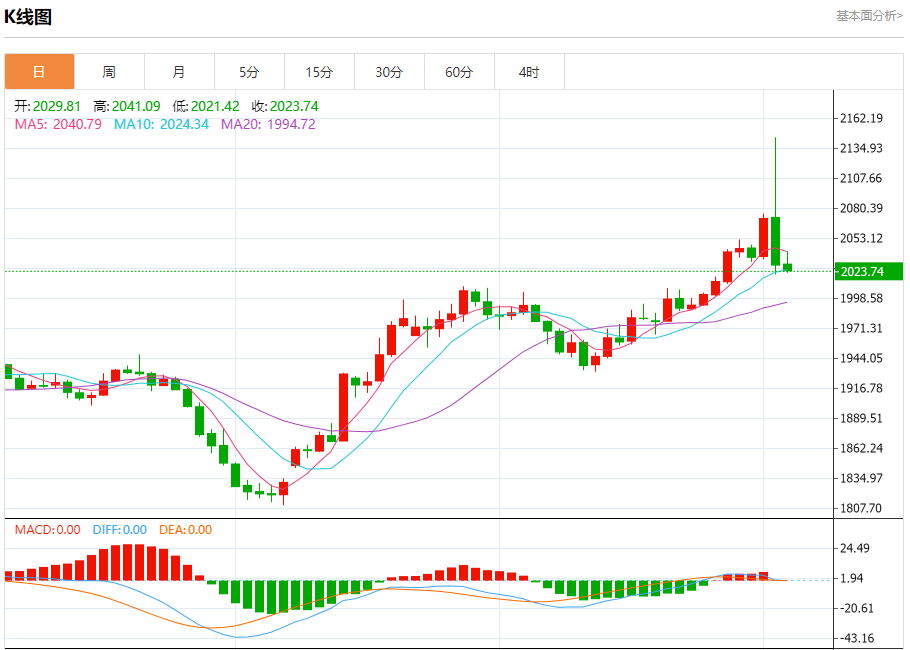This screenshot has width=910, height=650.
Task: Click the 开: 2029.81 open value
Action: coord(48,106)
